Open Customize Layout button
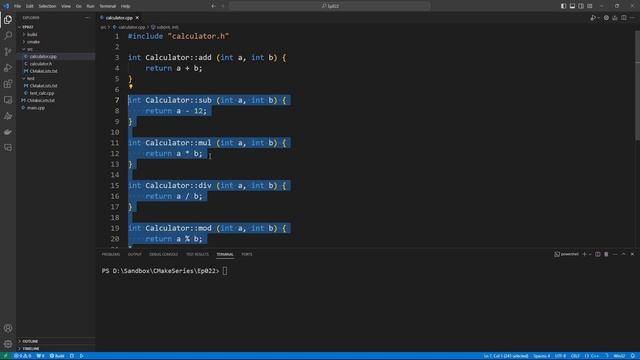Image resolution: width=640 pixels, height=360 pixels. pyautogui.click(x=590, y=6)
